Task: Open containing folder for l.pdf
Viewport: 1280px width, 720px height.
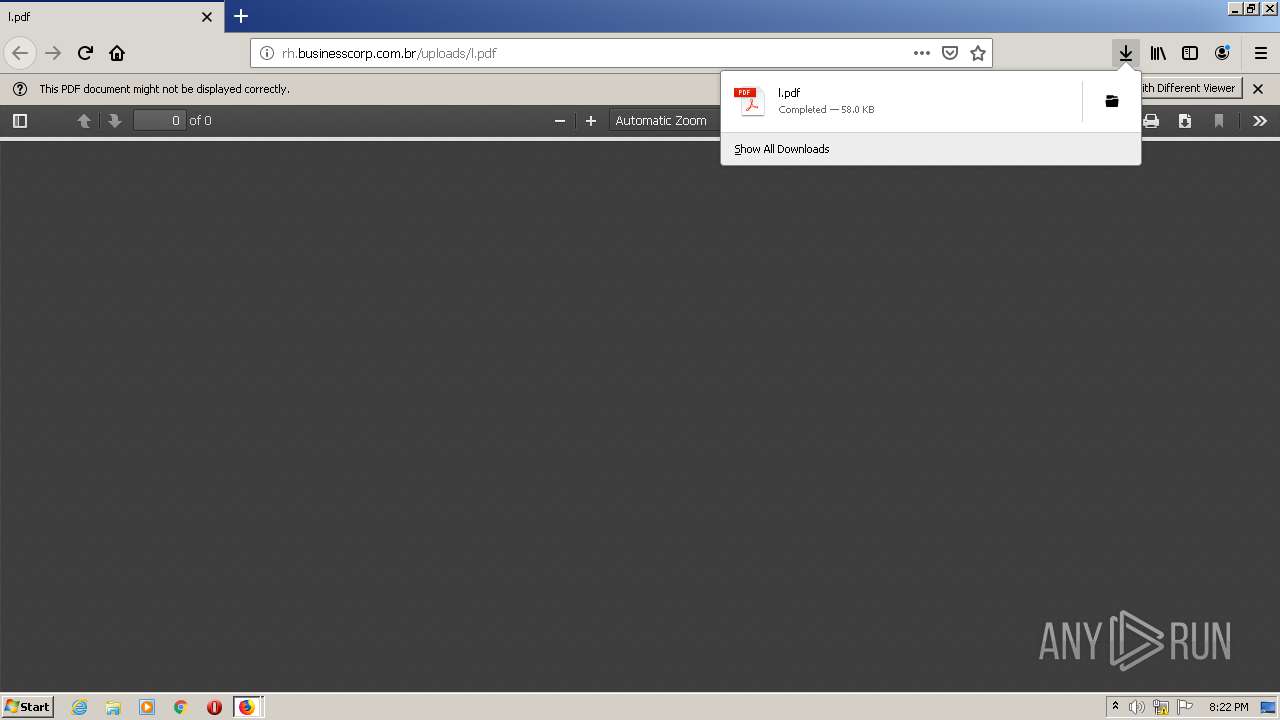Action: (1111, 101)
